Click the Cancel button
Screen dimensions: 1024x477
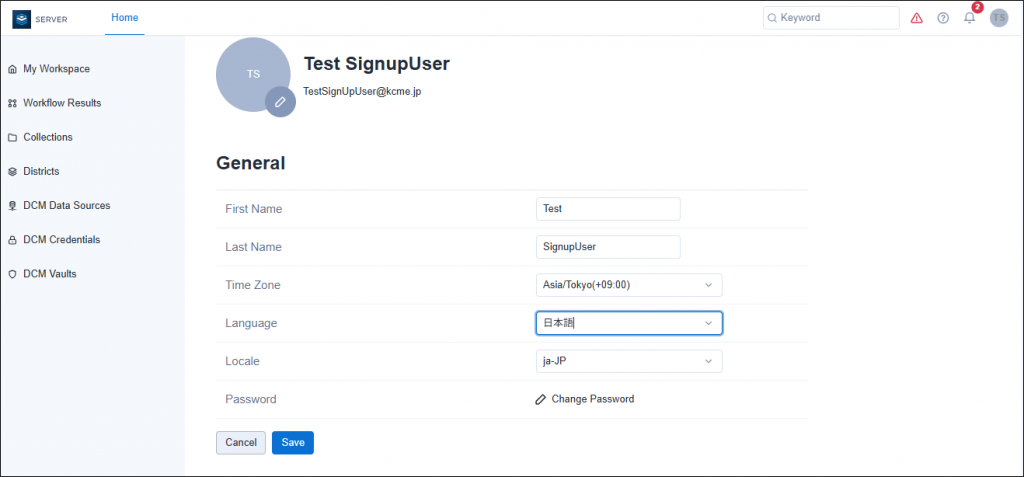[241, 442]
